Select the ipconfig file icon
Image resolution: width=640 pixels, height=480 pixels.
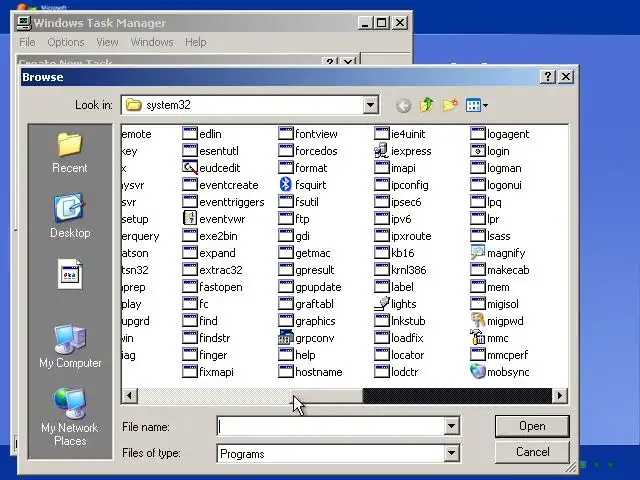pos(382,185)
